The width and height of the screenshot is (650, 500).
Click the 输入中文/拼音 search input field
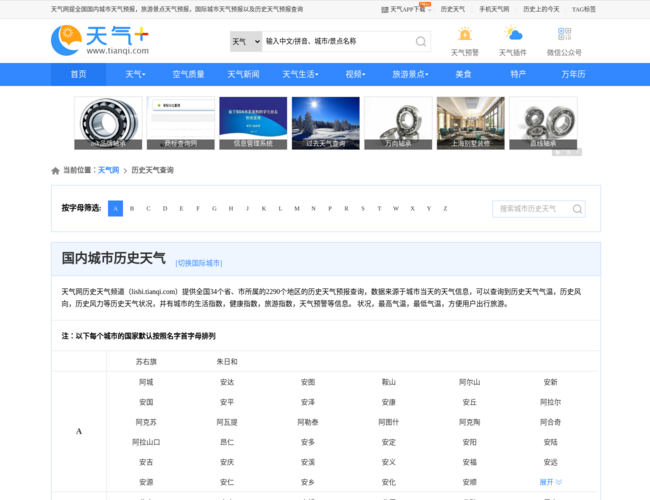(x=338, y=41)
